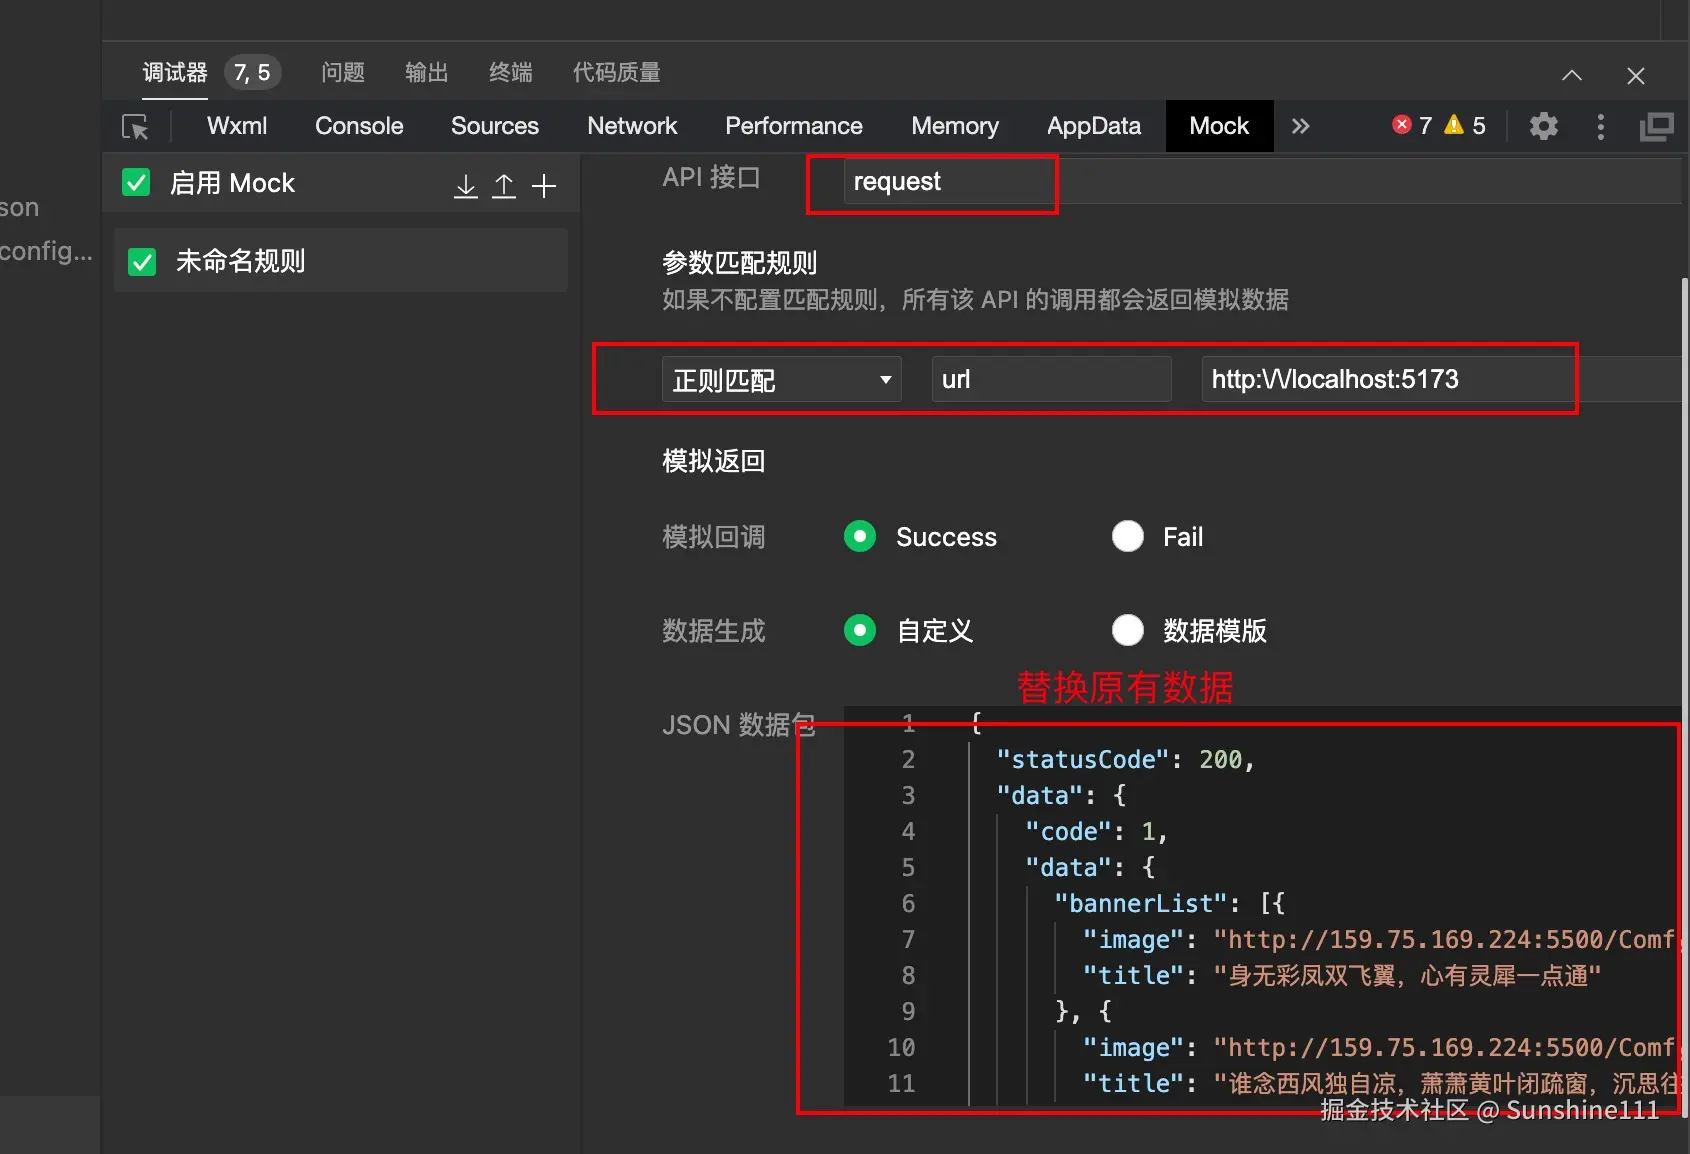Click the "code": 1 line in JSON editor

point(1096,832)
